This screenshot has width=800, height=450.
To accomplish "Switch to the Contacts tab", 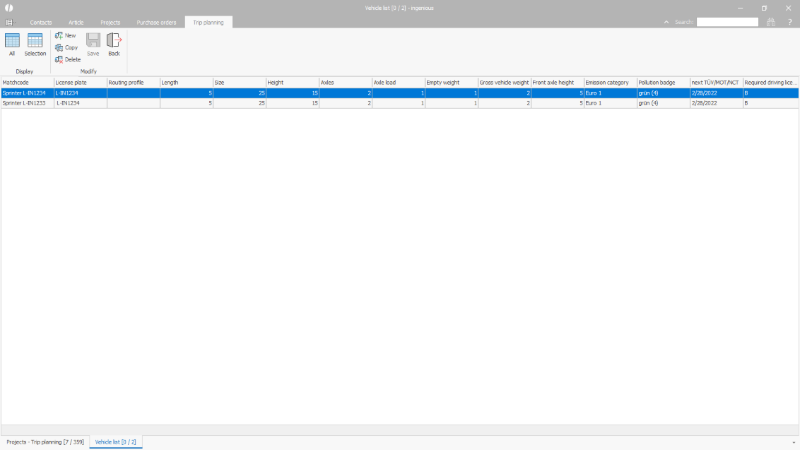I will pos(41,21).
